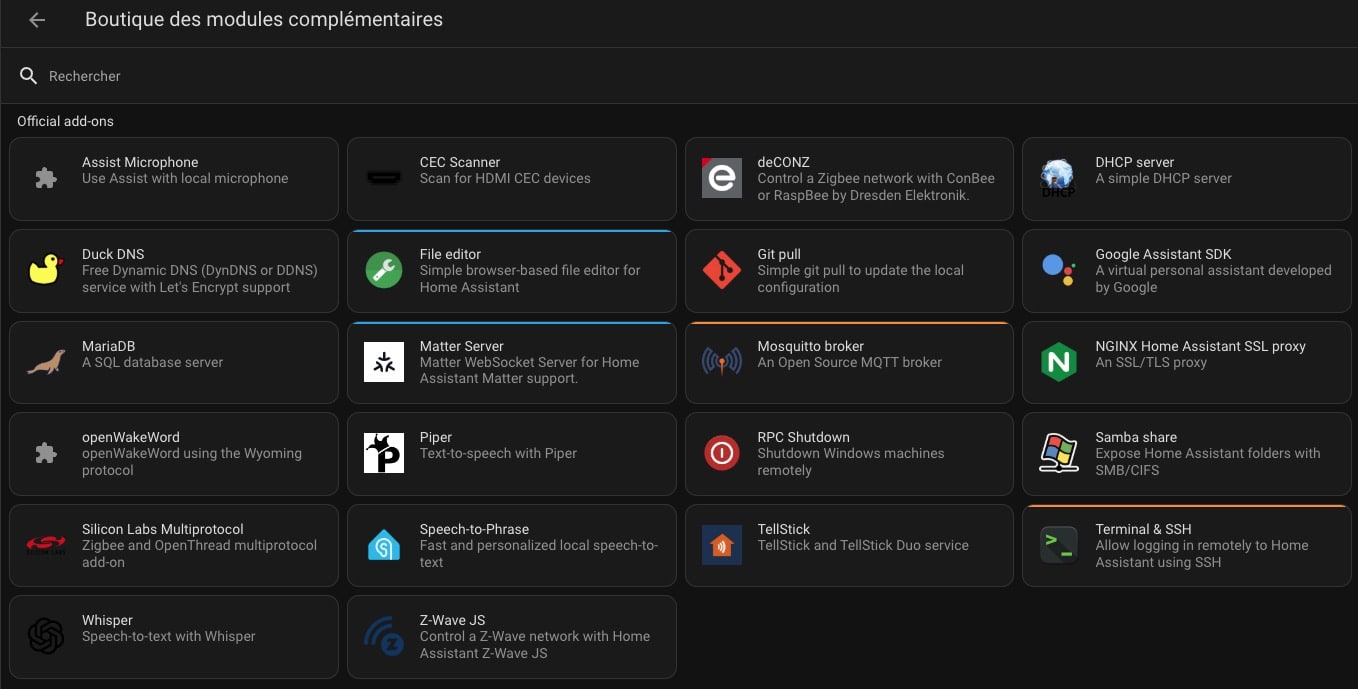Click the deCONZ logo icon
Viewport: 1358px width, 689px height.
click(722, 179)
